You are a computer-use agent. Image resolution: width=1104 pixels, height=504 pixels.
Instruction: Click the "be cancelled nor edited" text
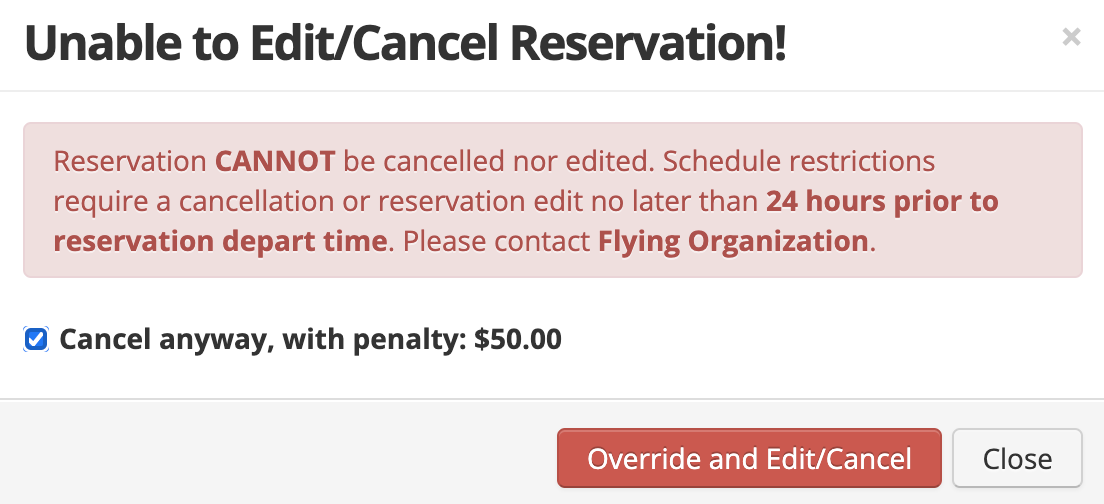point(496,162)
